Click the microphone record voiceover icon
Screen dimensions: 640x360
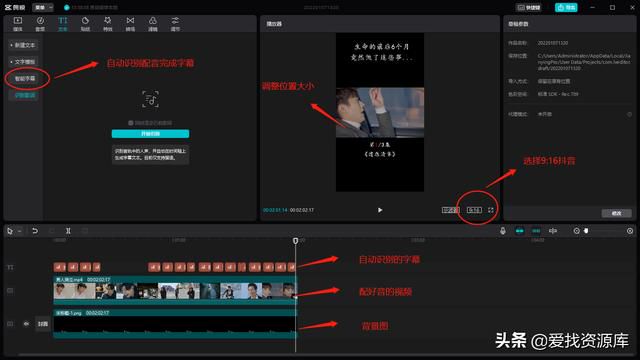click(503, 231)
